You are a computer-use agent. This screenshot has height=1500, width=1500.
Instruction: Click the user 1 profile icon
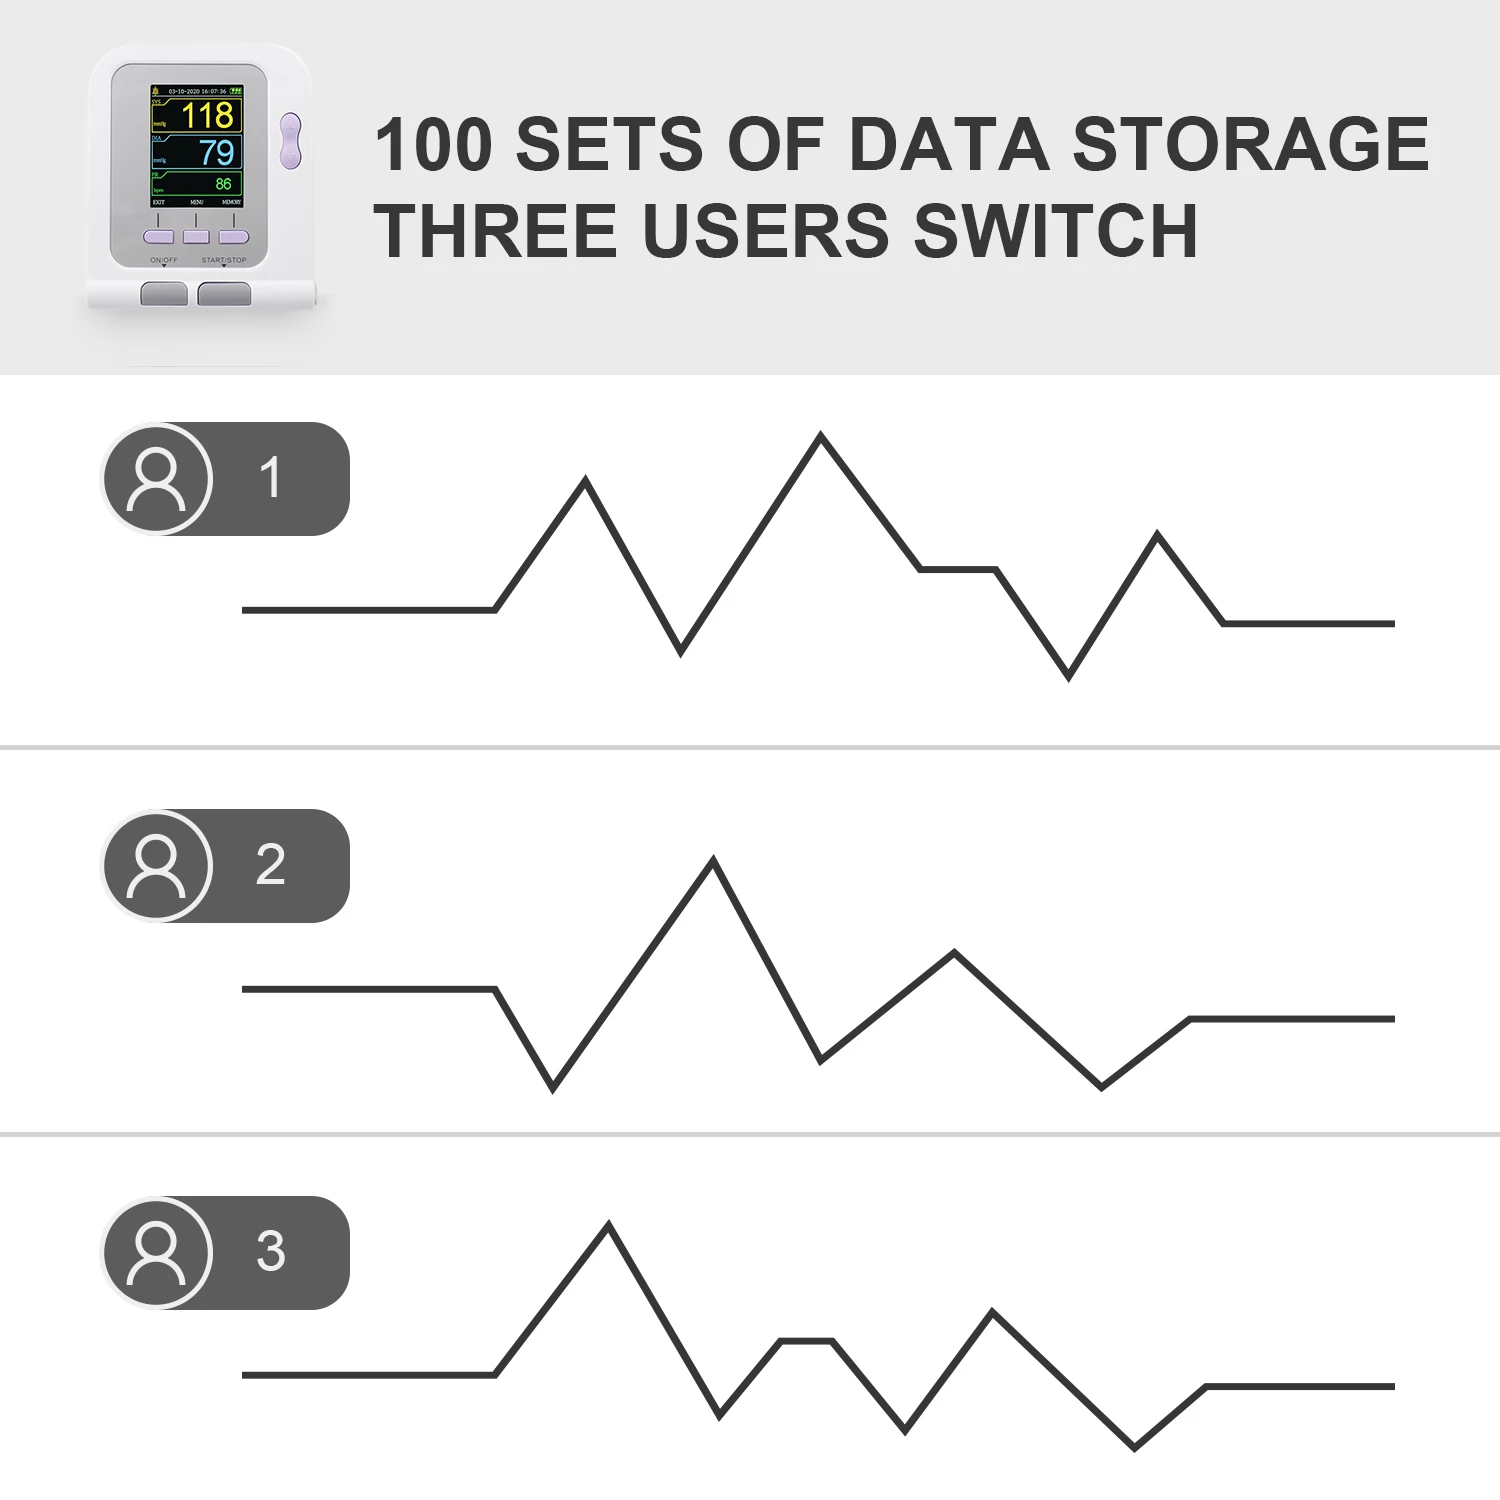click(157, 479)
